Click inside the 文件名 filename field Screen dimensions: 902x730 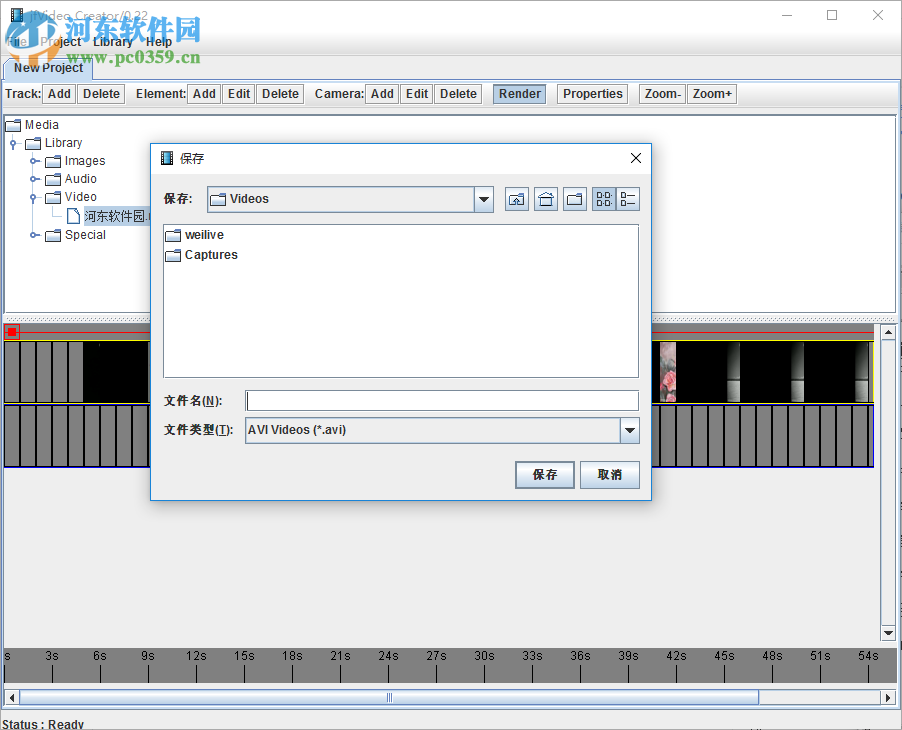pyautogui.click(x=442, y=400)
